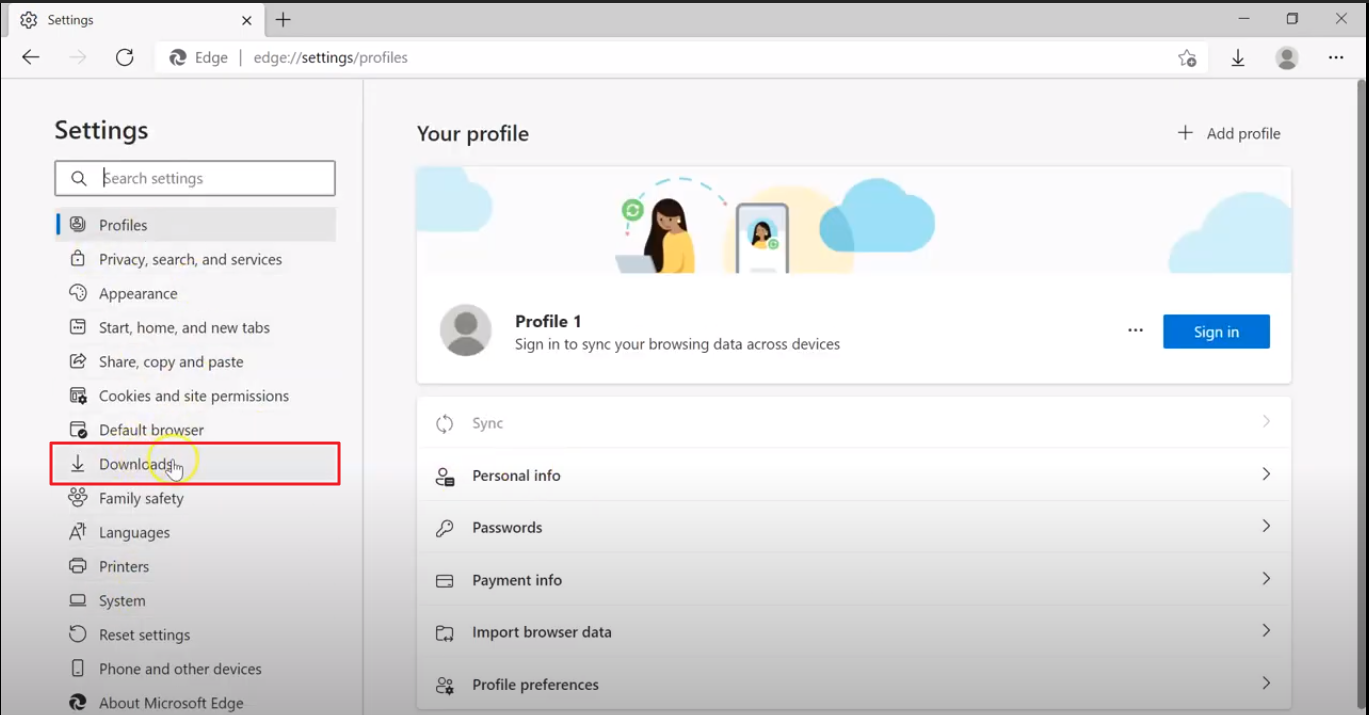Click the Profile preferences icon
The height and width of the screenshot is (715, 1369).
pos(445,685)
